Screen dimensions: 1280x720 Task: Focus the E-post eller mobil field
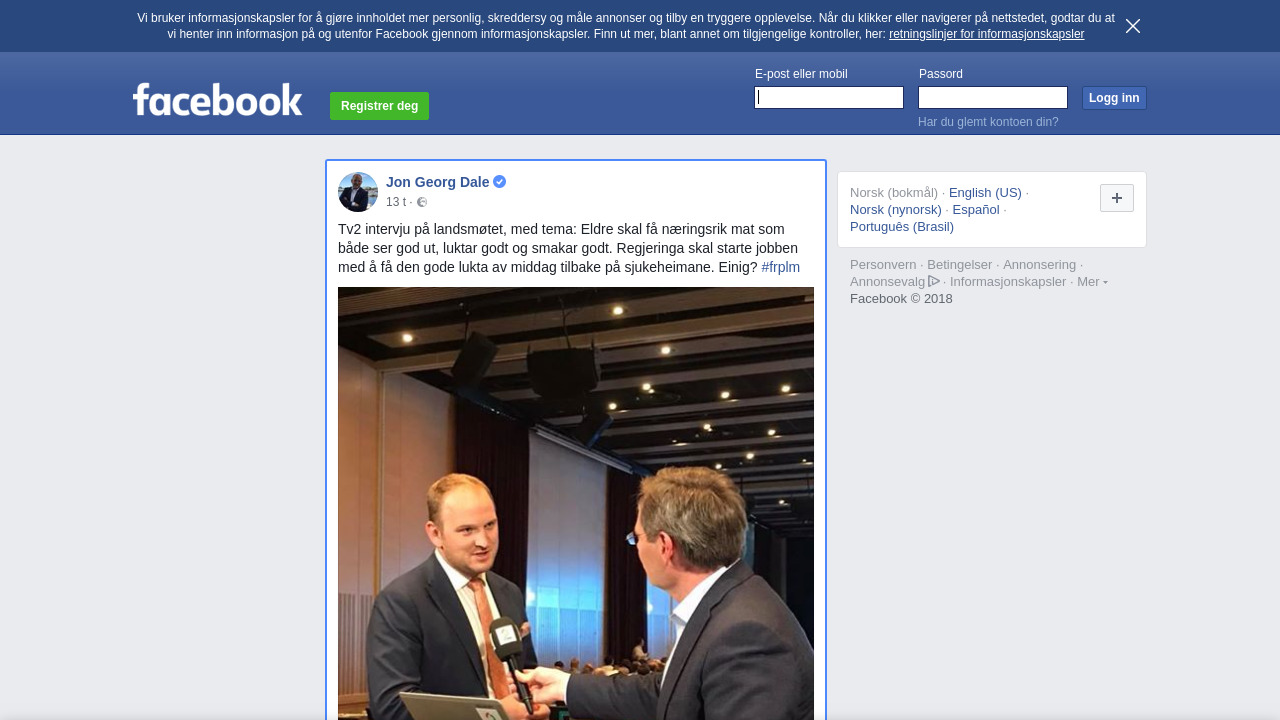pyautogui.click(x=829, y=97)
